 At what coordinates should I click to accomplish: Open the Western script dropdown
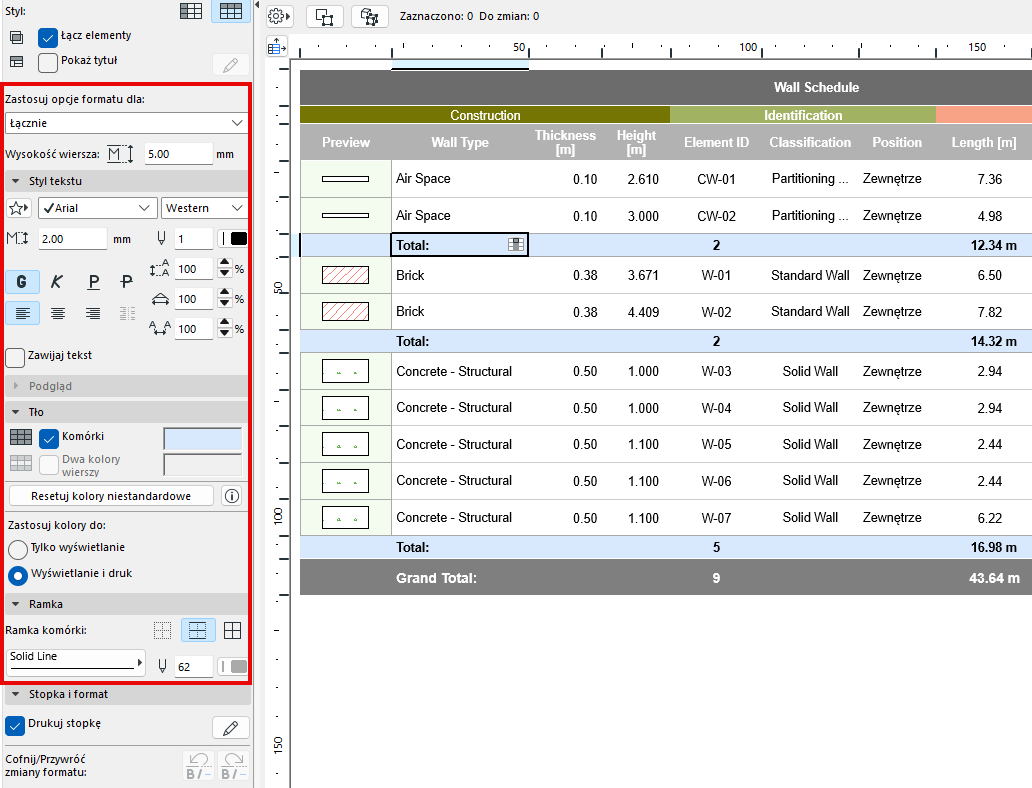tap(204, 208)
